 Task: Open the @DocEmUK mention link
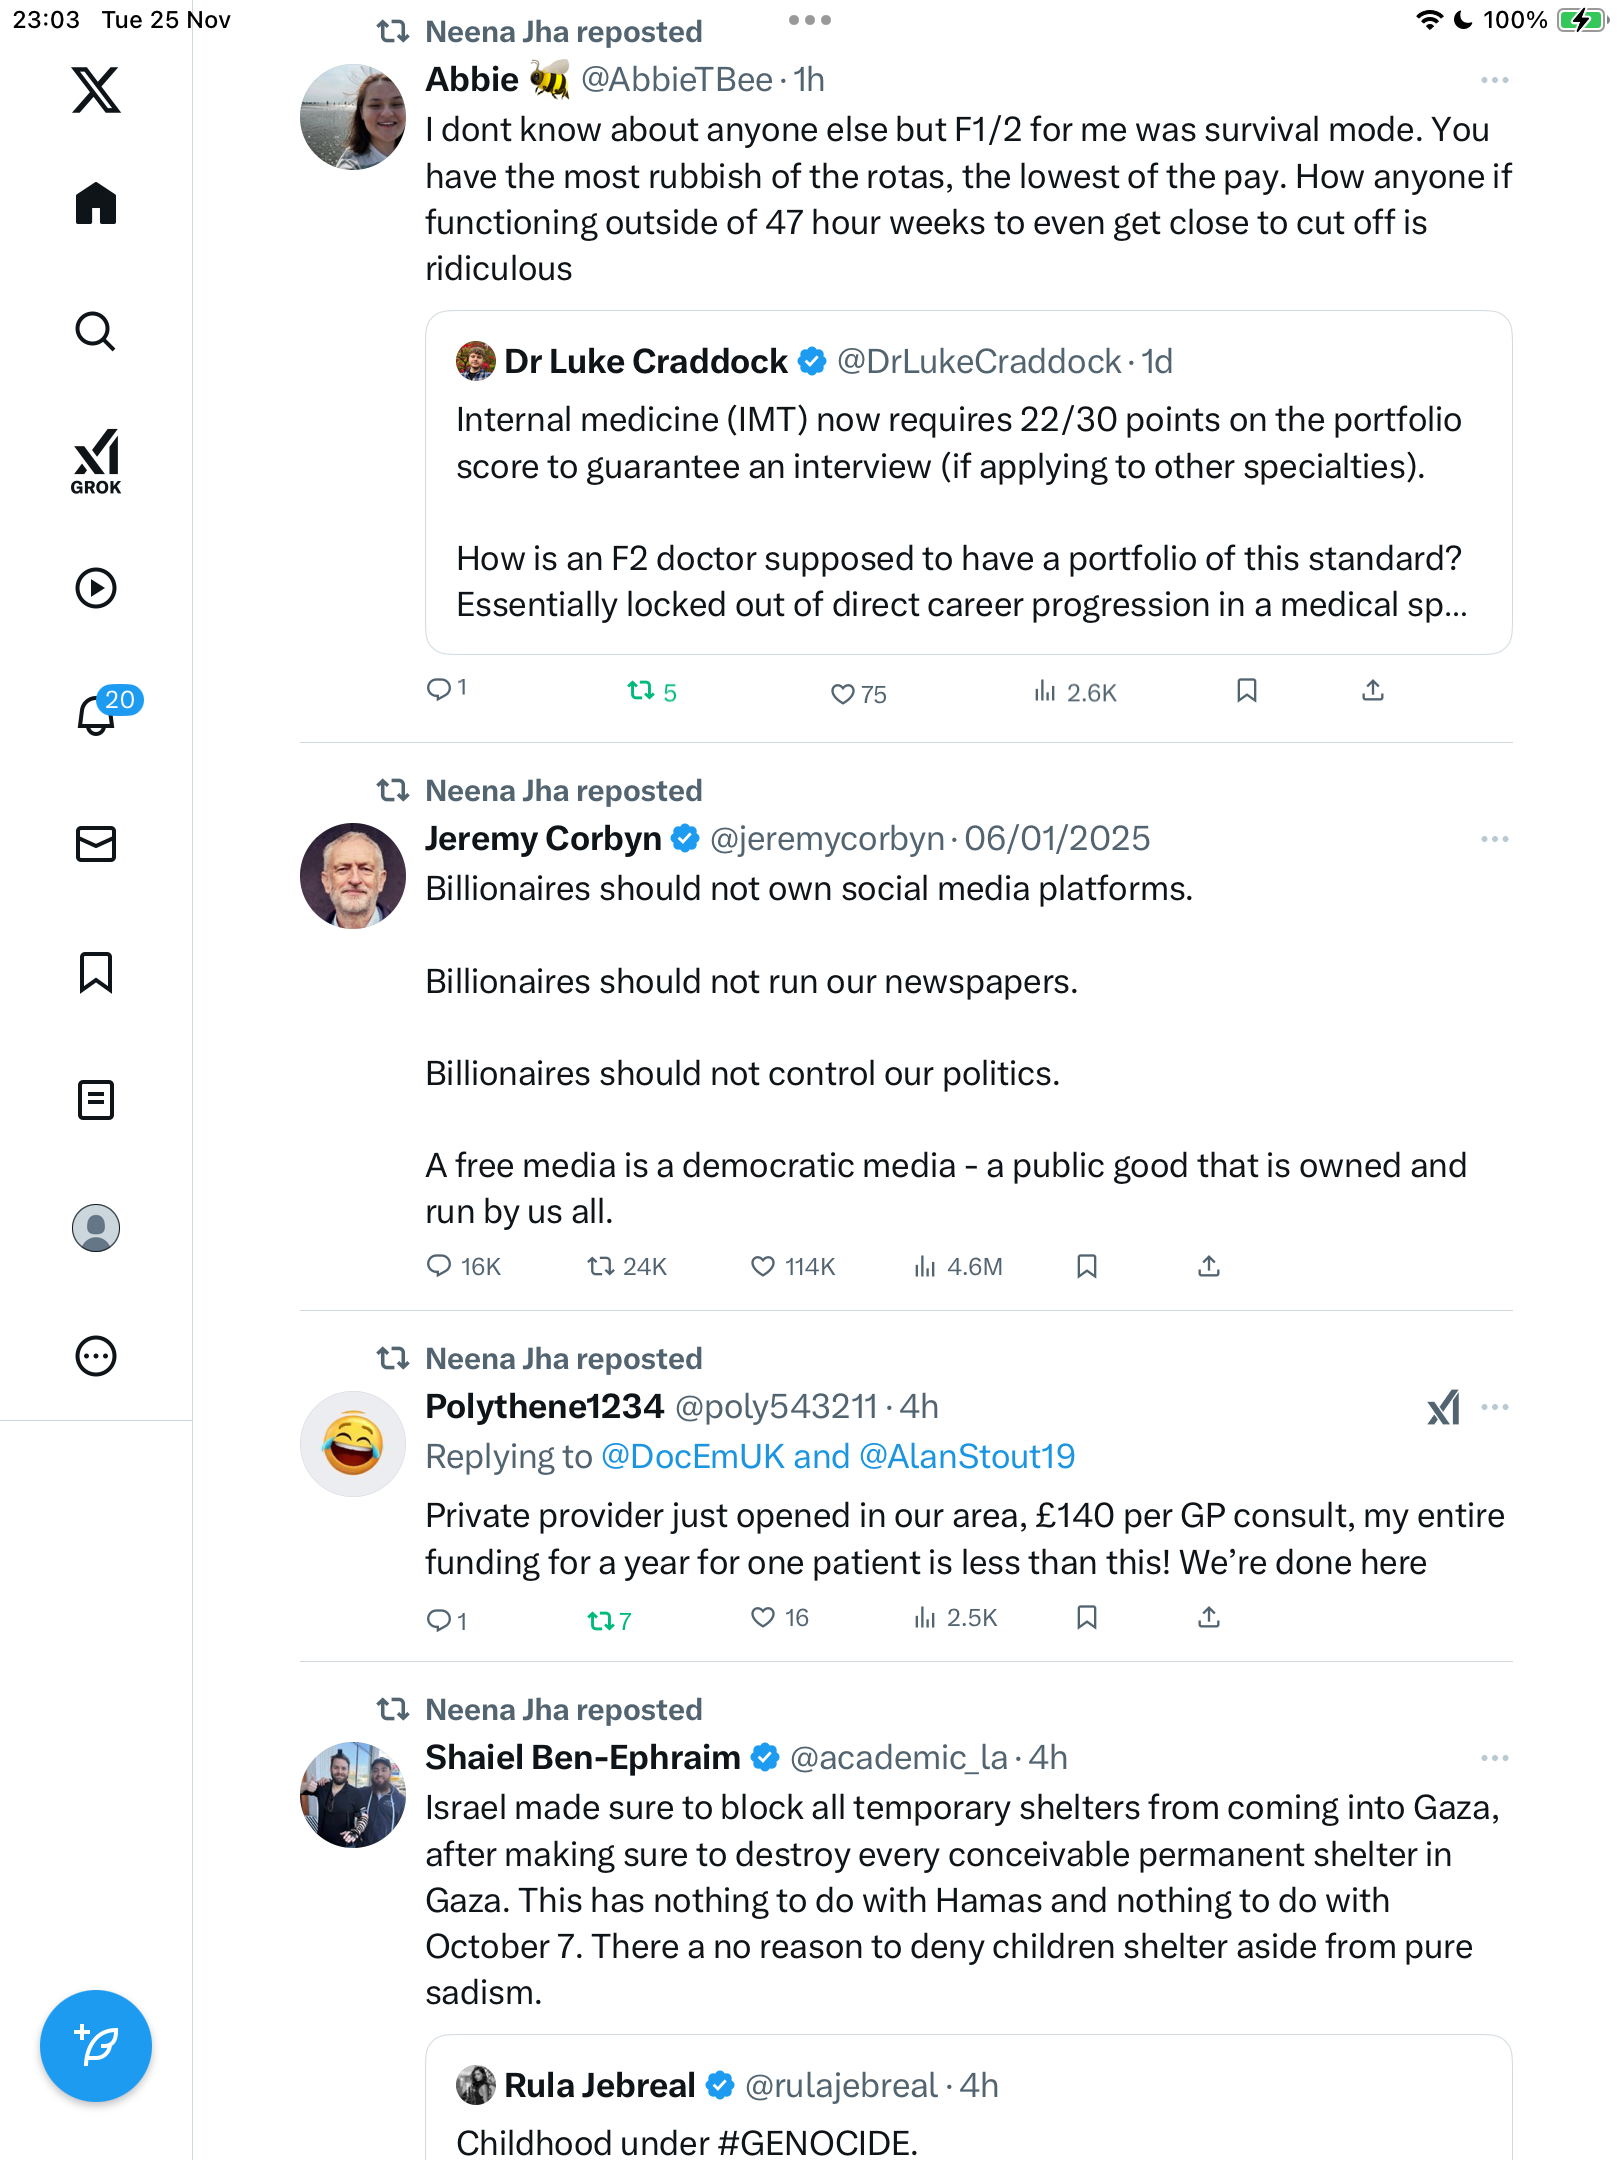pos(692,1456)
